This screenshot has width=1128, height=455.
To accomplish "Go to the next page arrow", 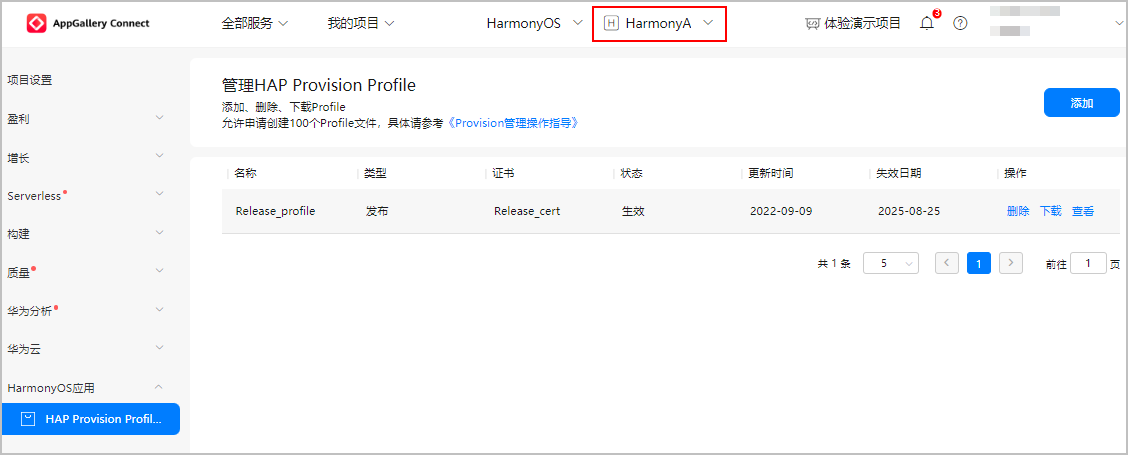I will click(1011, 263).
